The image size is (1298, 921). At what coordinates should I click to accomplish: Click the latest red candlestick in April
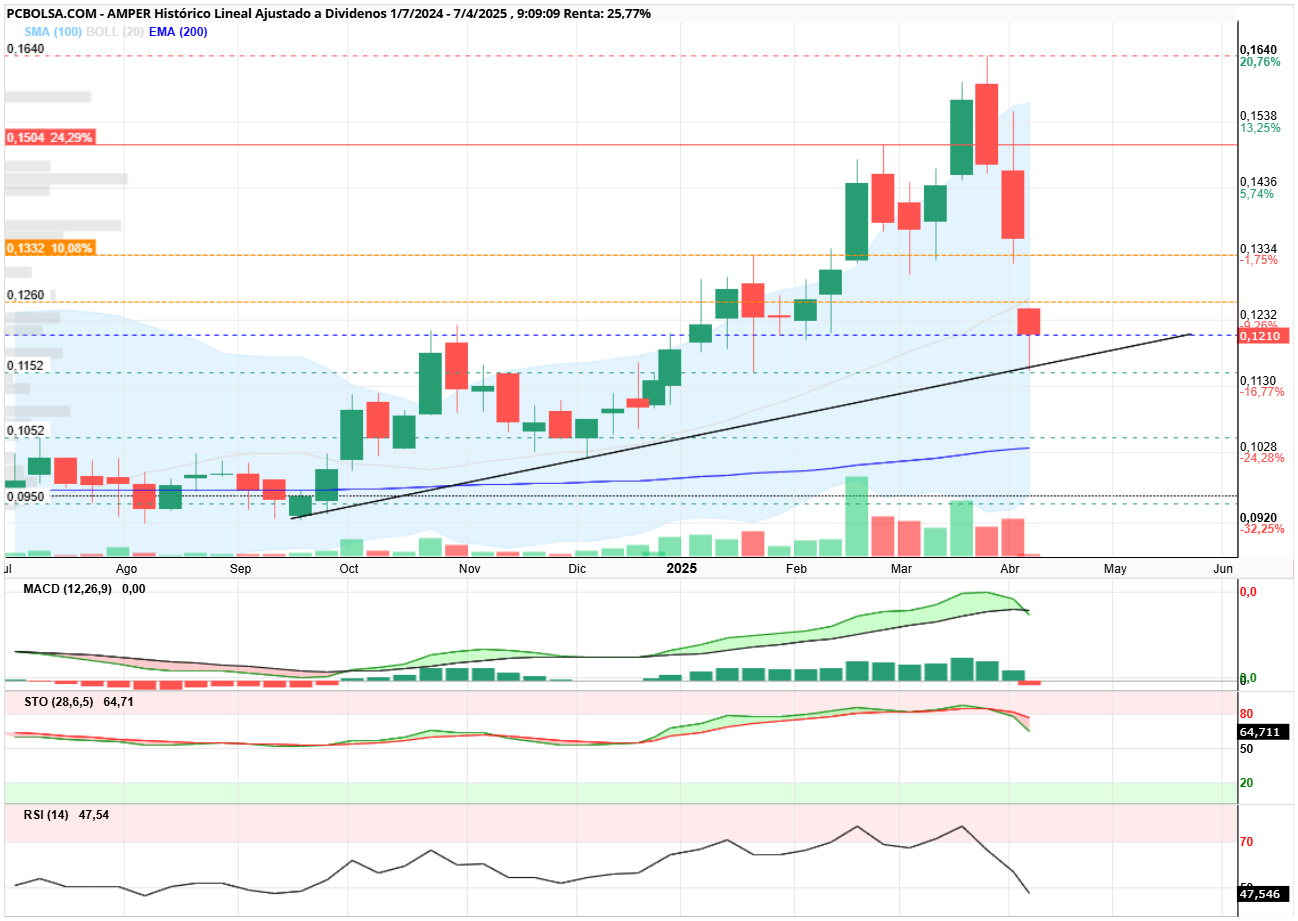click(1029, 322)
